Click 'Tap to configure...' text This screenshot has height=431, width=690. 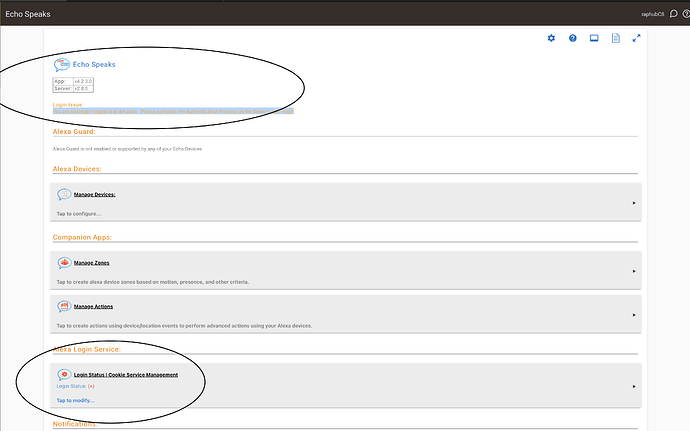(x=79, y=214)
